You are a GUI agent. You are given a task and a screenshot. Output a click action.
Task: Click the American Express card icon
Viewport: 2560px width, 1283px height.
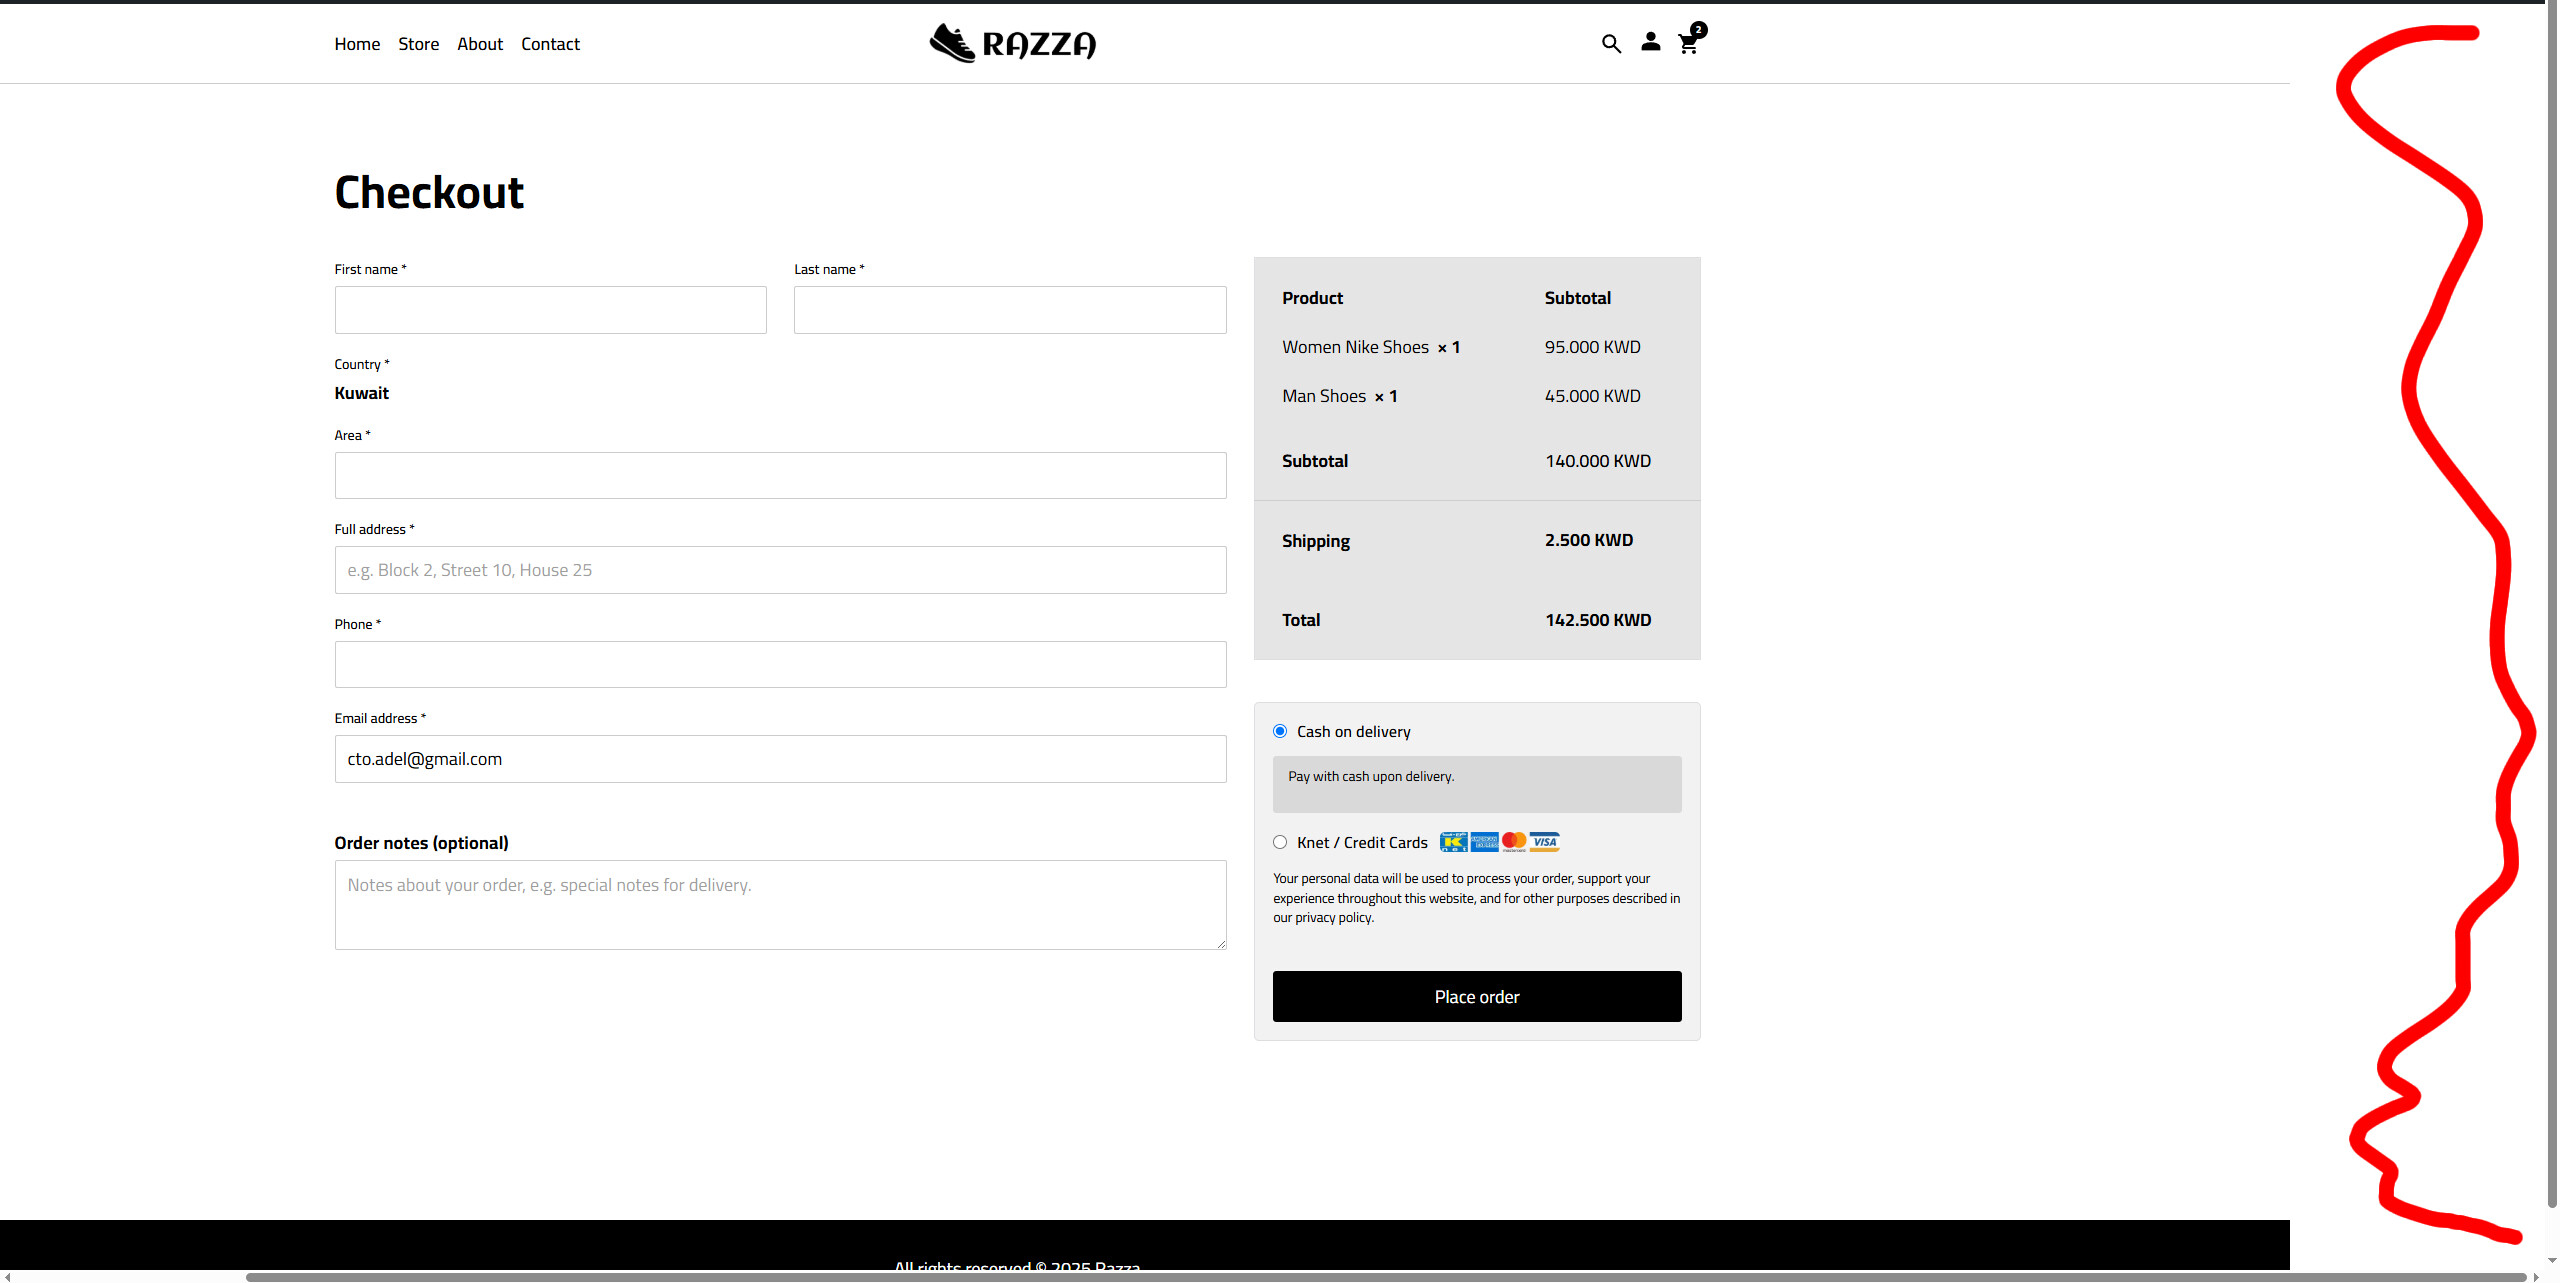(x=1484, y=842)
